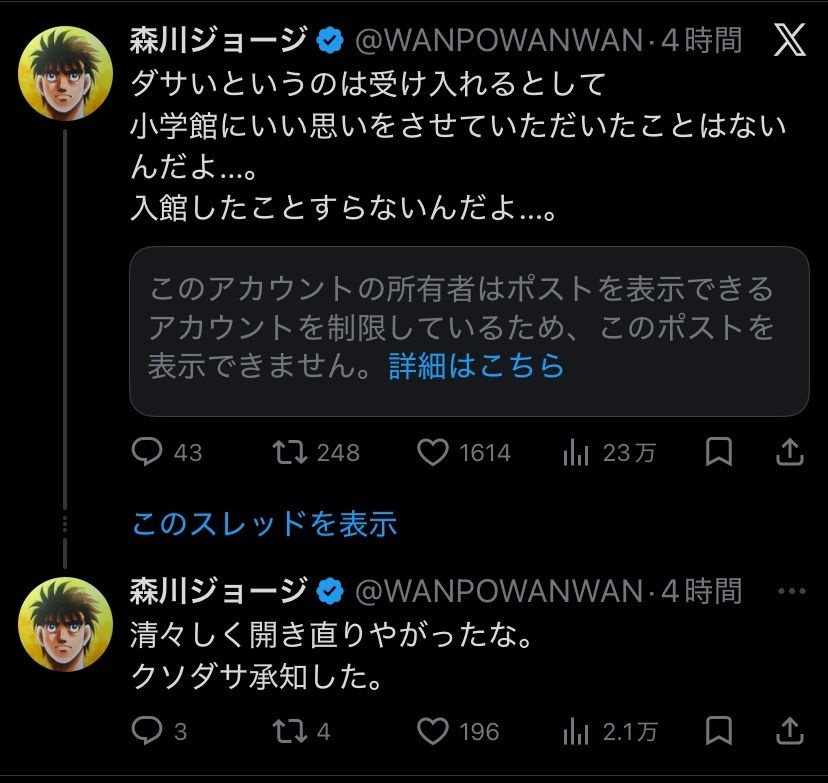The height and width of the screenshot is (783, 828).
Task: Repost the first post with 248 reposts
Action: pyautogui.click(x=289, y=453)
